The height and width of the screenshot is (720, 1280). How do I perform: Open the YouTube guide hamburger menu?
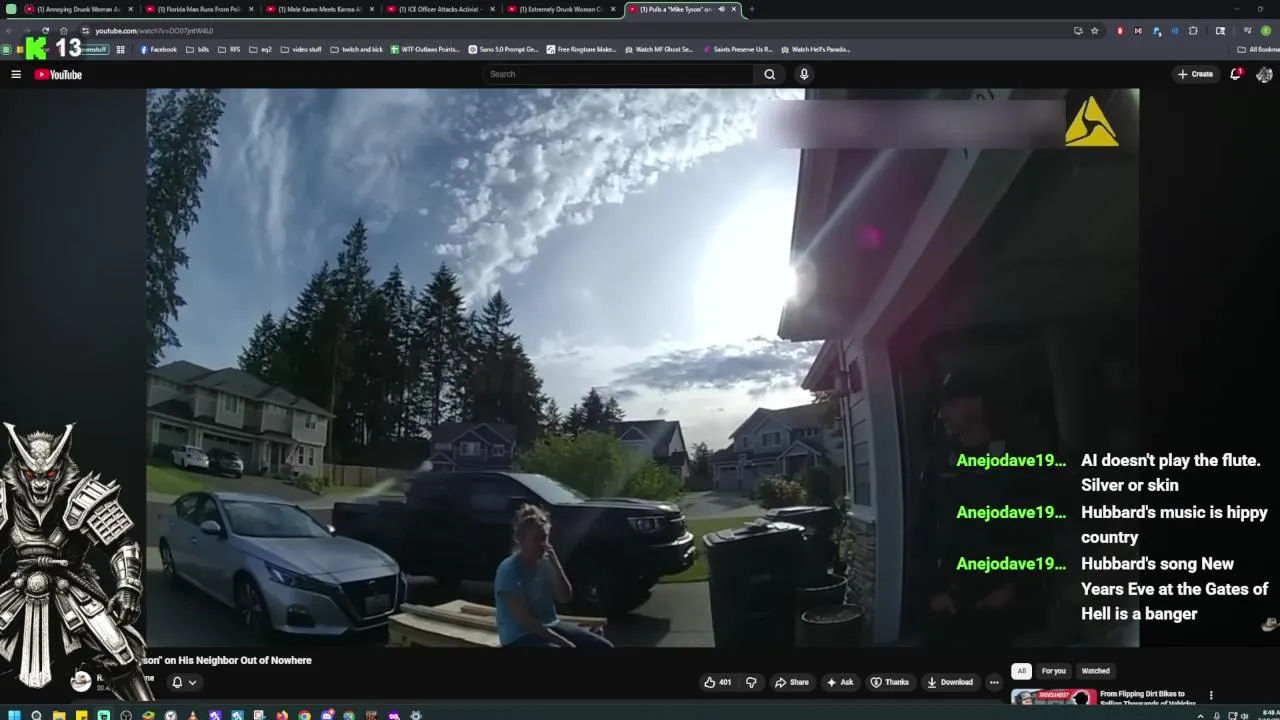pos(16,74)
